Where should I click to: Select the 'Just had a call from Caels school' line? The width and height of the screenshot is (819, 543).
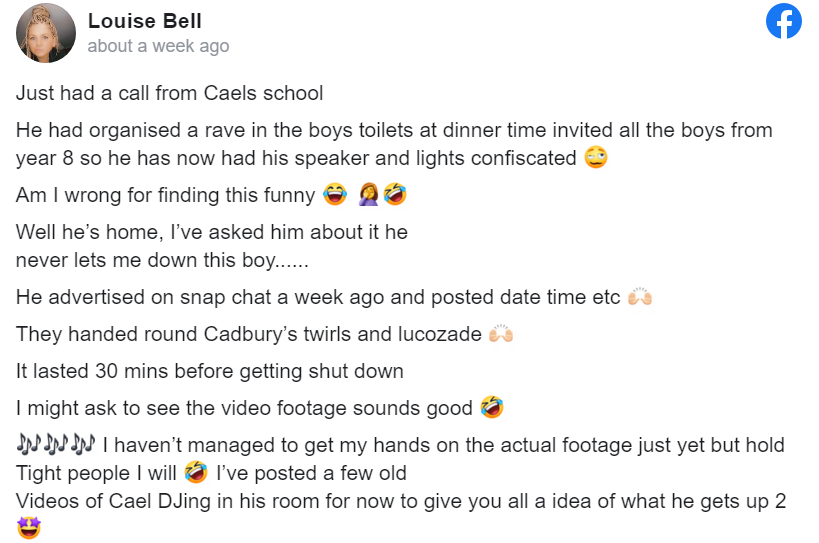(x=170, y=93)
